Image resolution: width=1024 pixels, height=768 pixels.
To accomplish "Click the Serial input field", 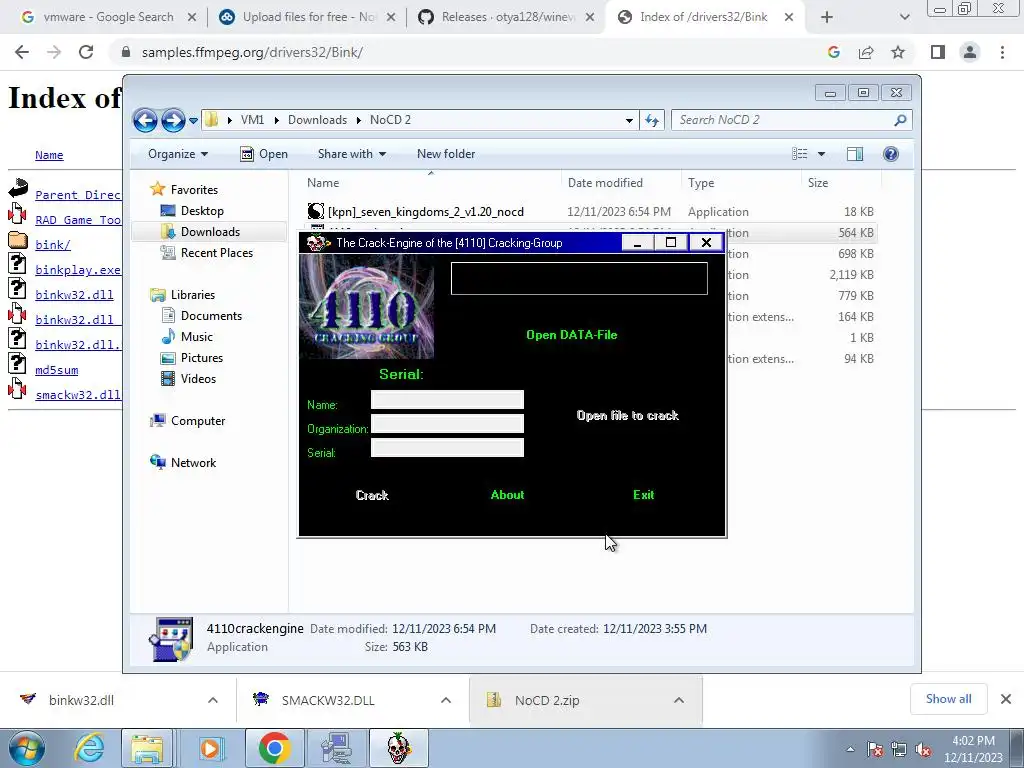I will 447,447.
